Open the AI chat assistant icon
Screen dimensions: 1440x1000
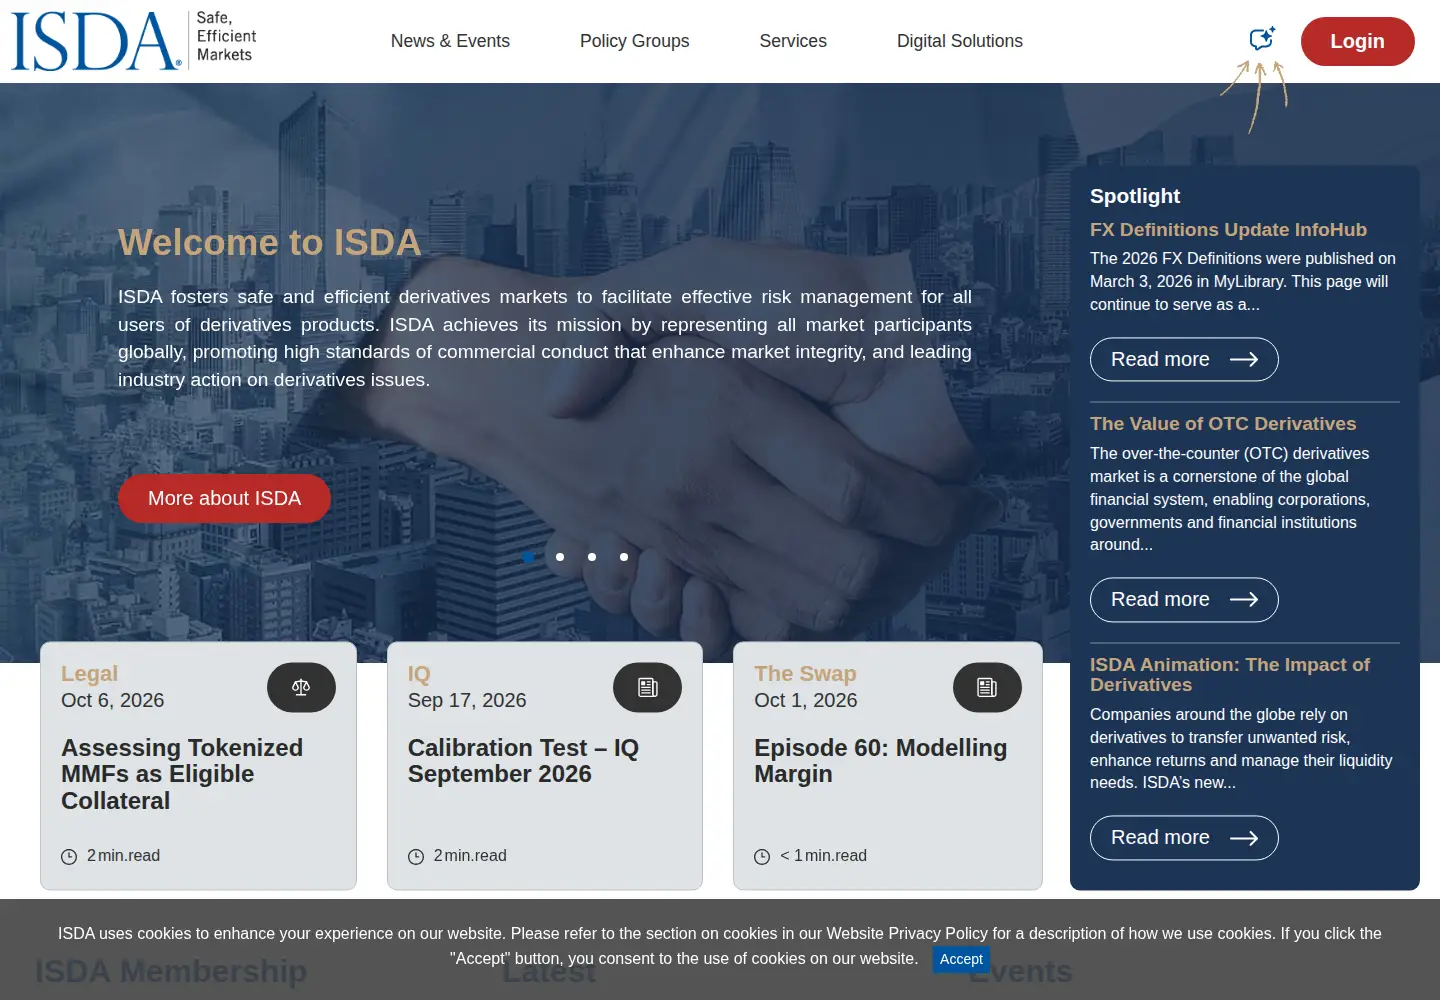1262,39
